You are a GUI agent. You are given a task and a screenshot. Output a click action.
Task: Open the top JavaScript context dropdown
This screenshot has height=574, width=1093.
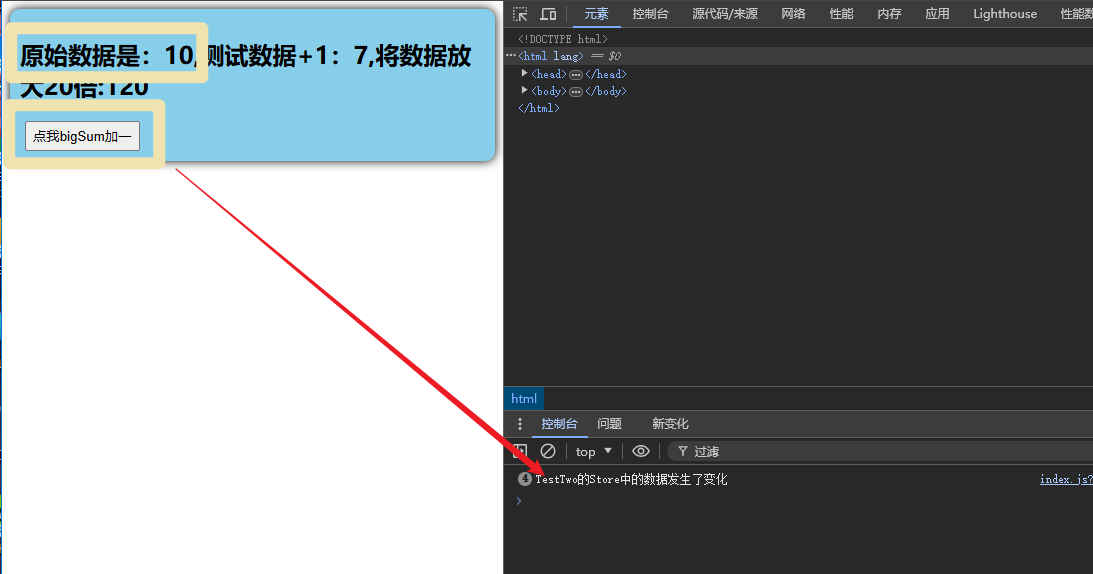coord(593,451)
